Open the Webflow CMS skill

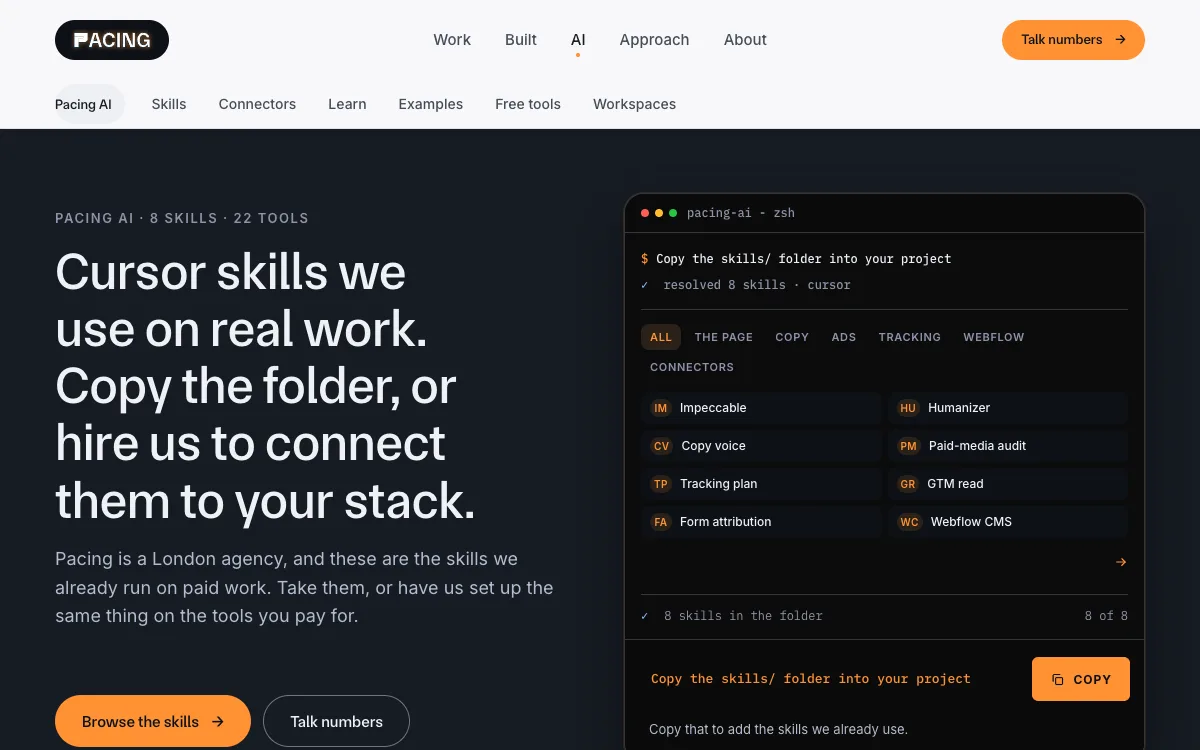[1008, 522]
